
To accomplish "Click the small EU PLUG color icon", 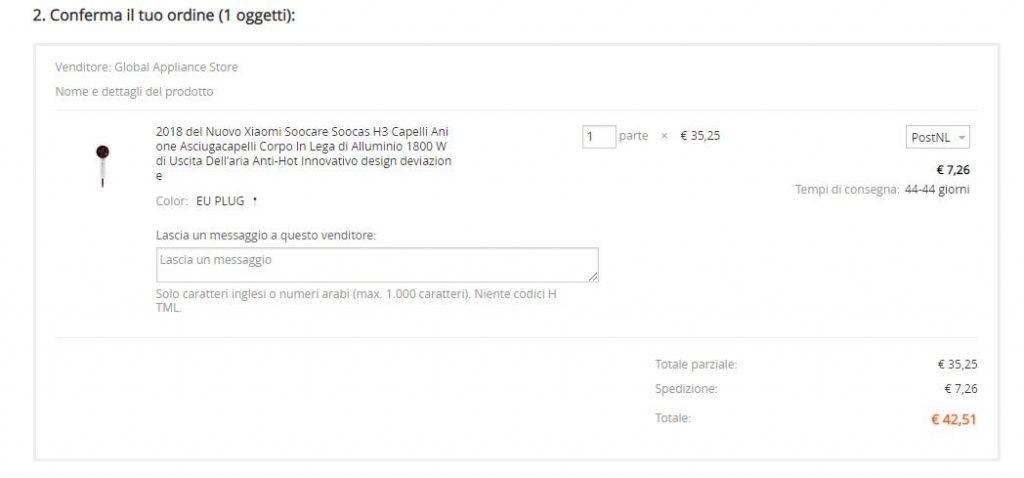I will click(x=255, y=202).
